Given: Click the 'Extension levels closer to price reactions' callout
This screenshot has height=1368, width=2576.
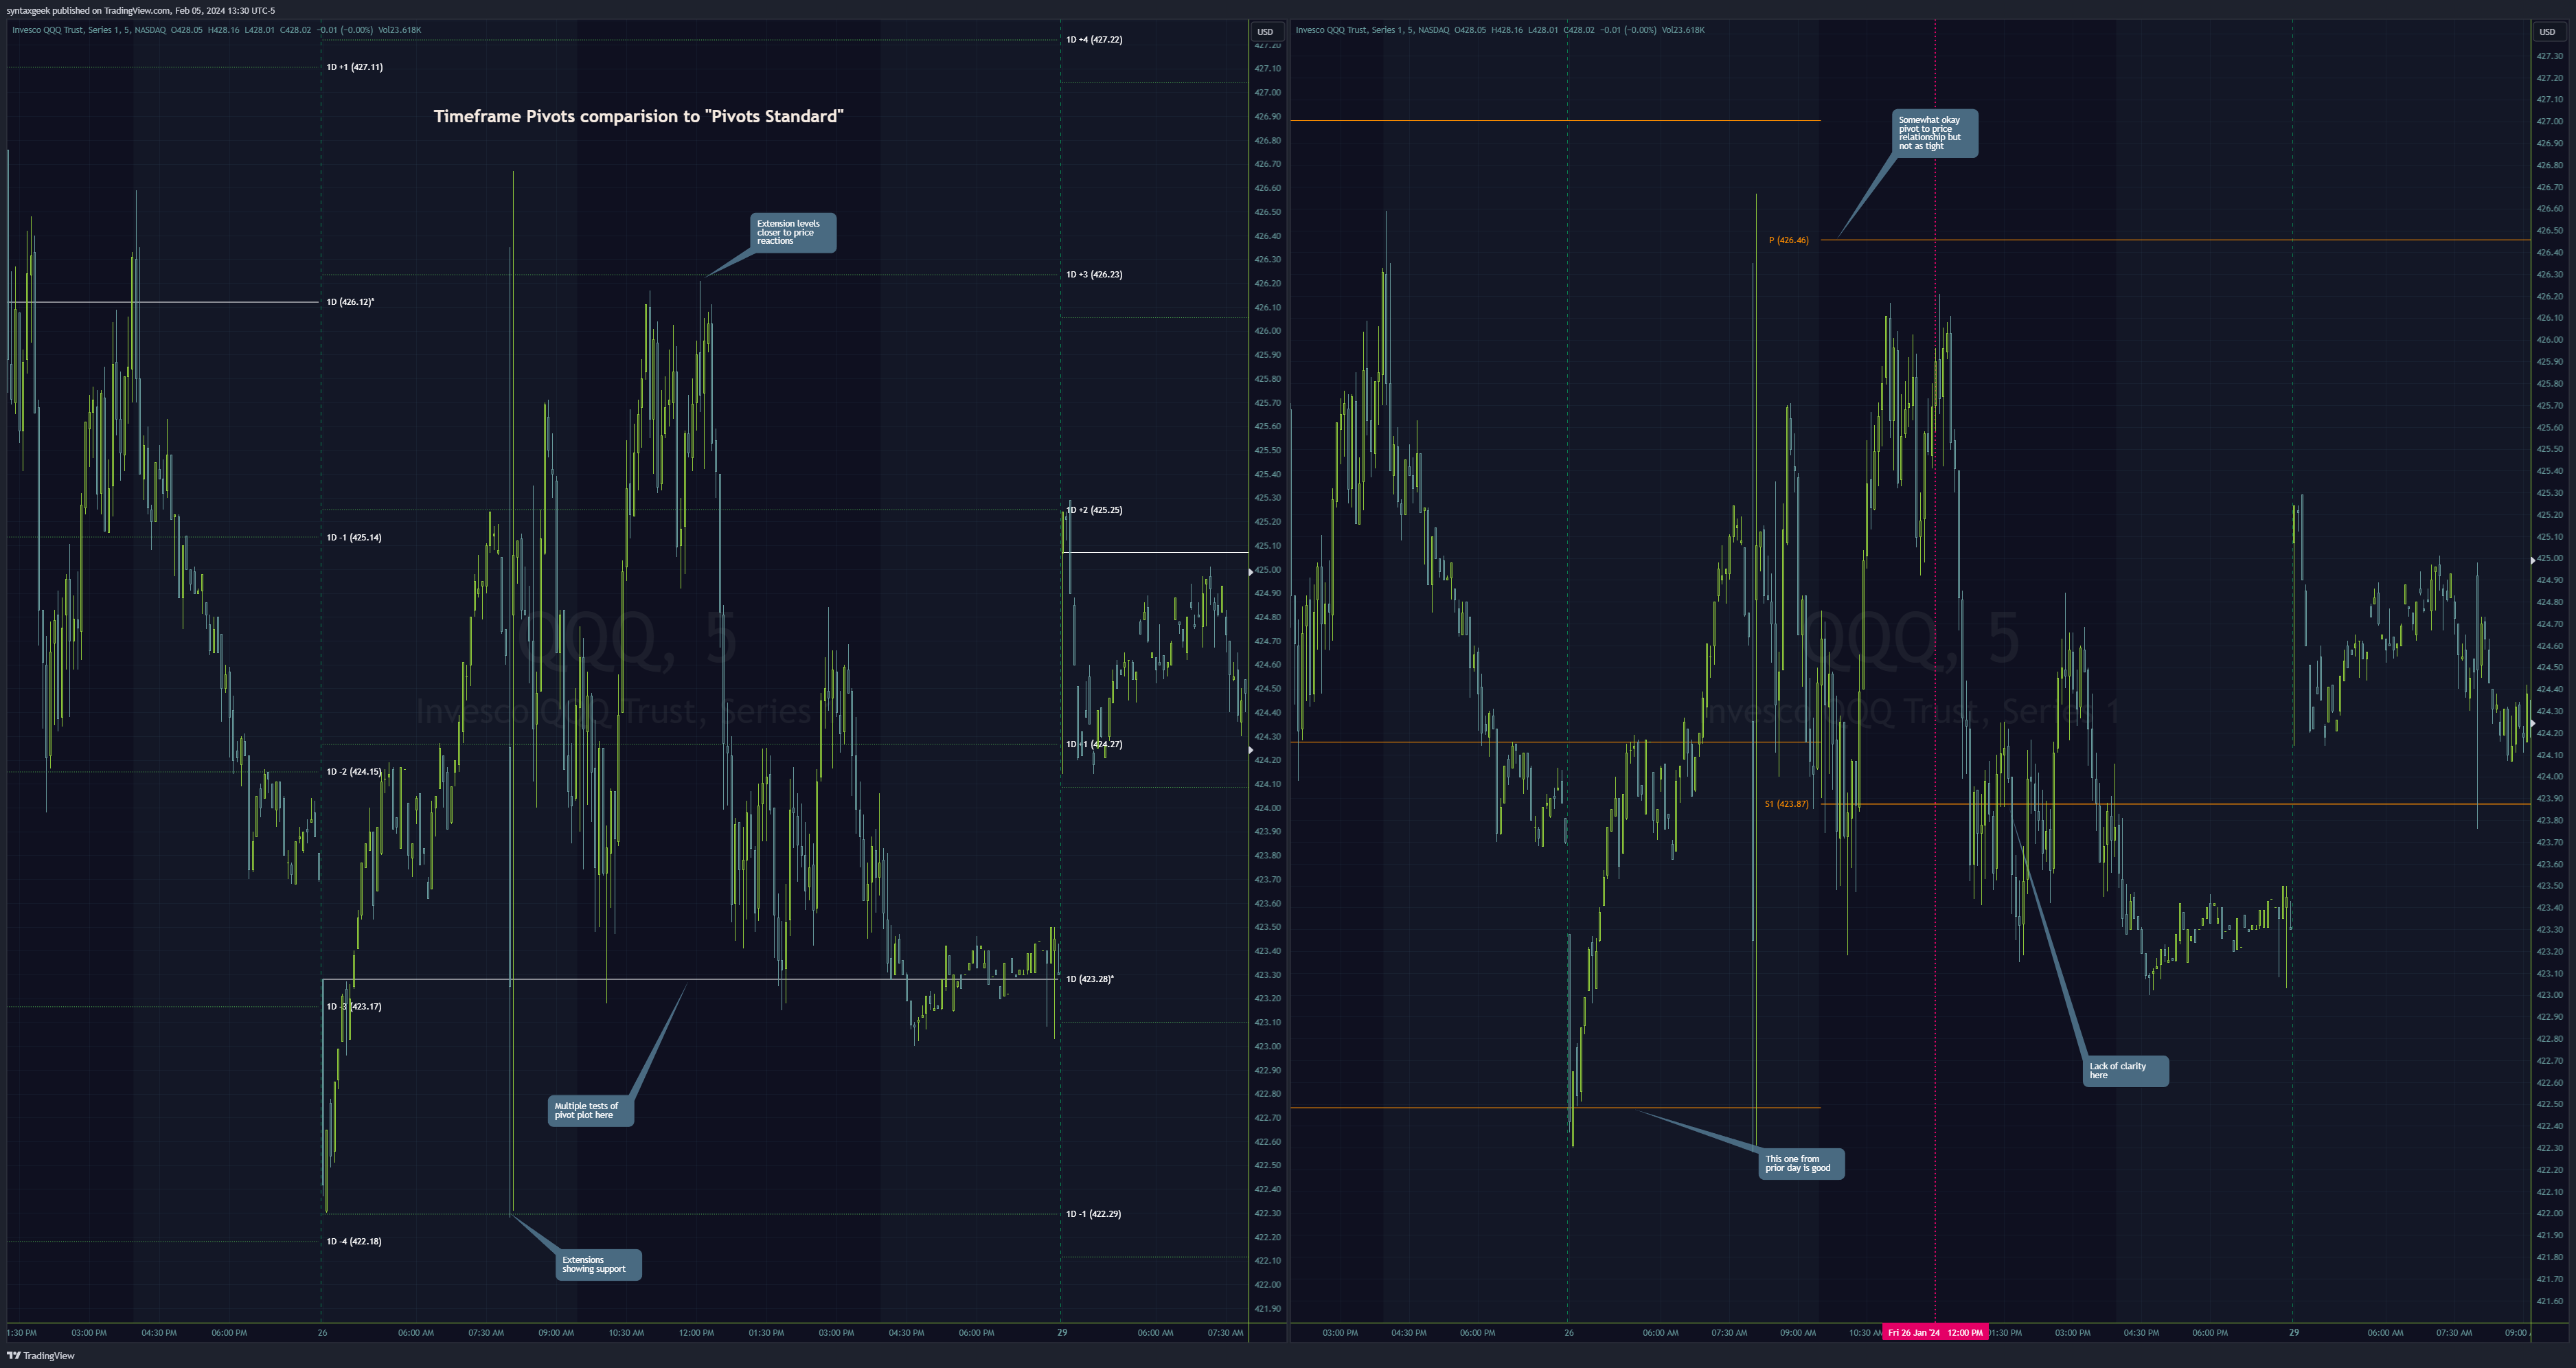Looking at the screenshot, I should click(793, 233).
